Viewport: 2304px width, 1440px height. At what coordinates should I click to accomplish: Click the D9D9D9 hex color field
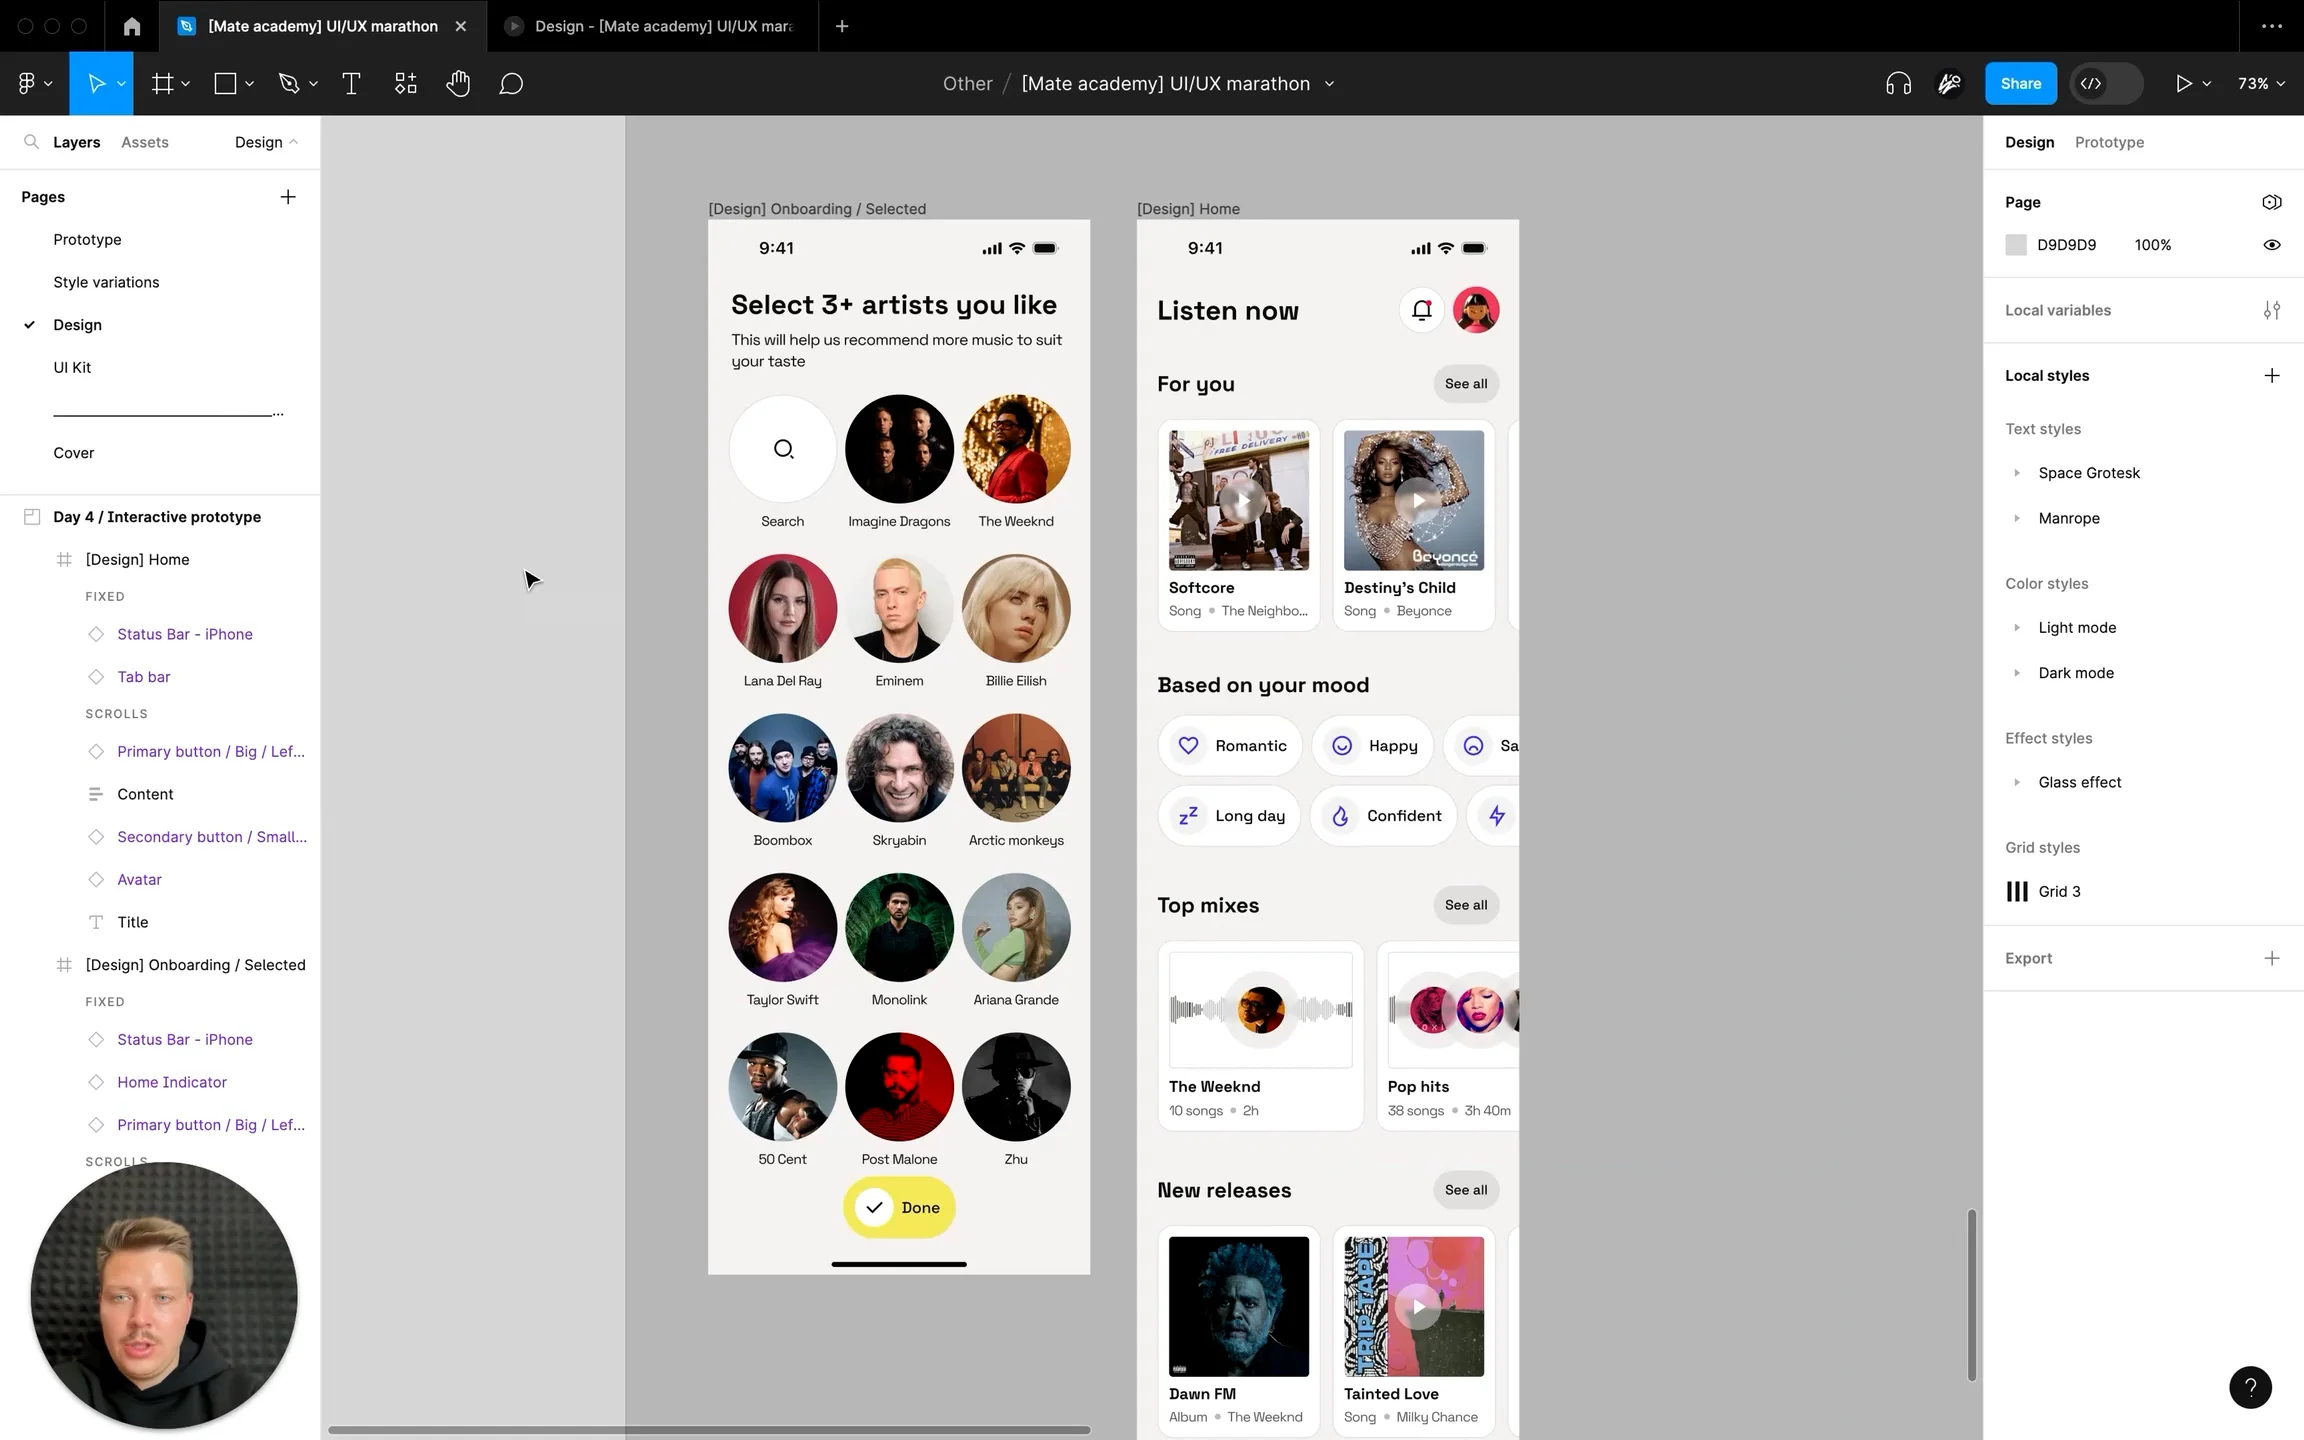click(2066, 245)
